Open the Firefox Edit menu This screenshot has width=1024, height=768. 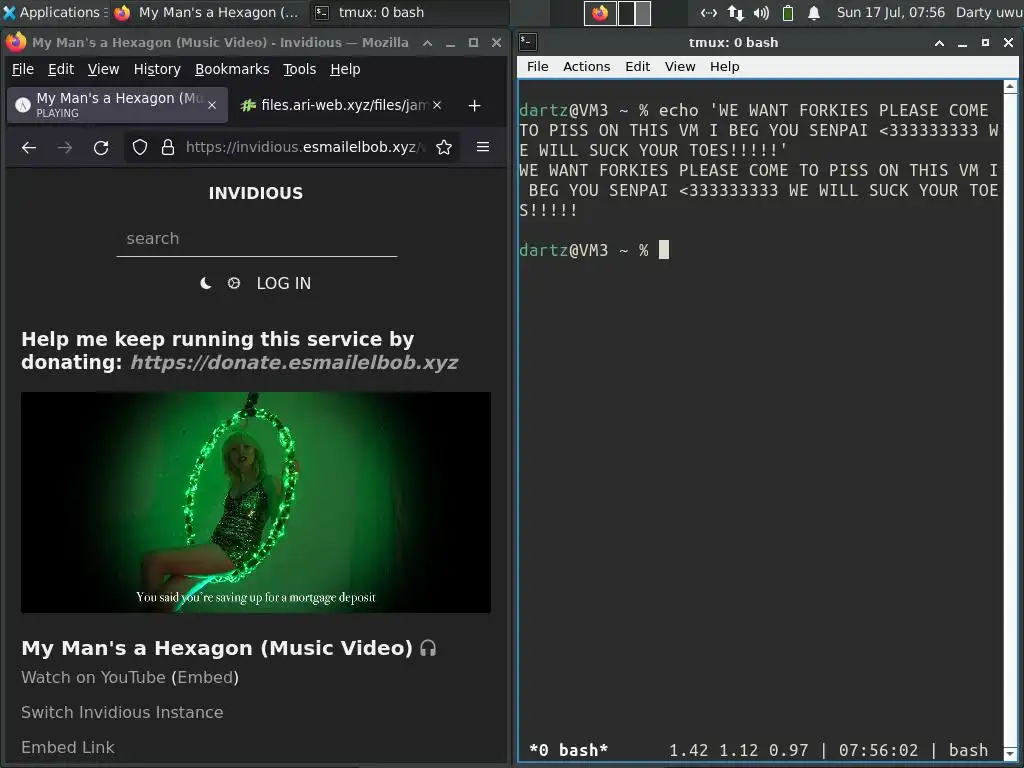point(61,69)
